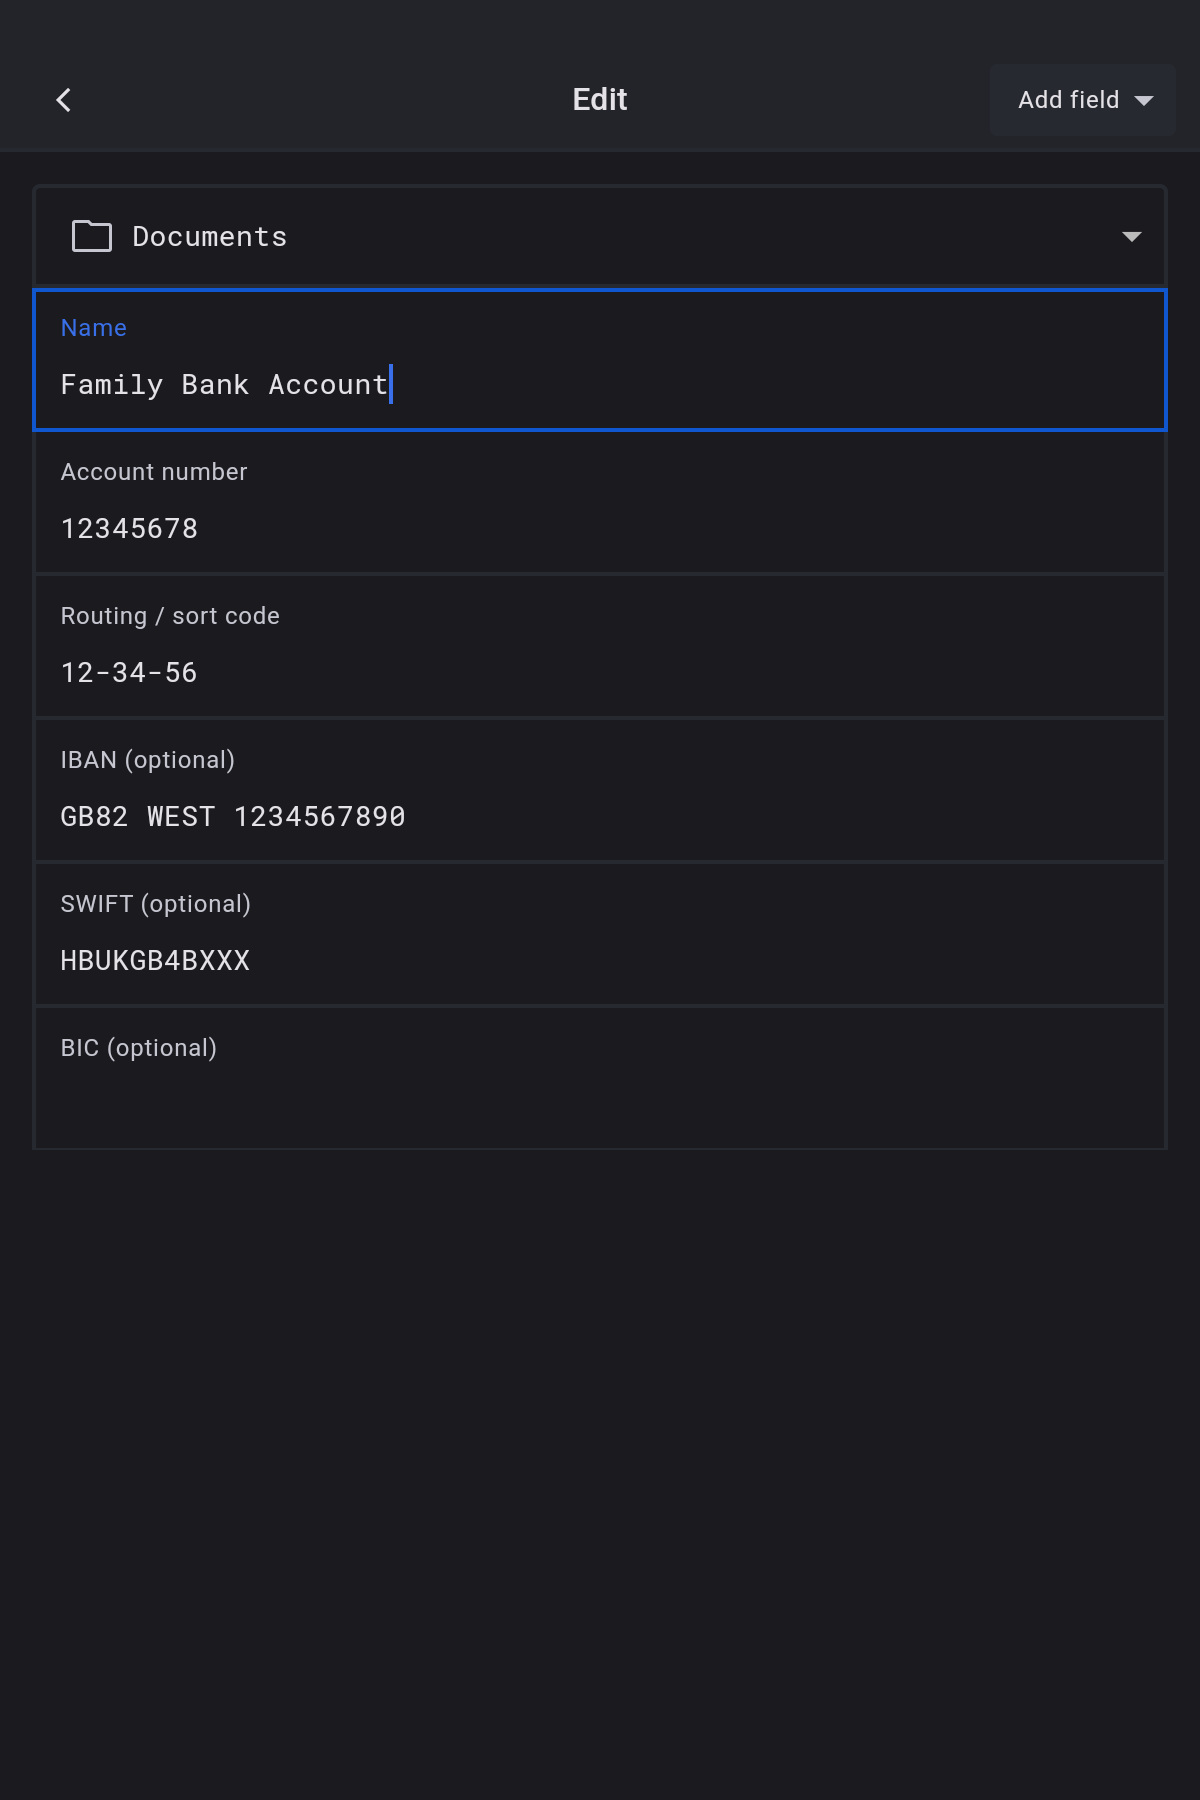Edit the IBAN value GB82 WEST 1234567890
Screen dimensions: 1200x1800
tap(233, 817)
